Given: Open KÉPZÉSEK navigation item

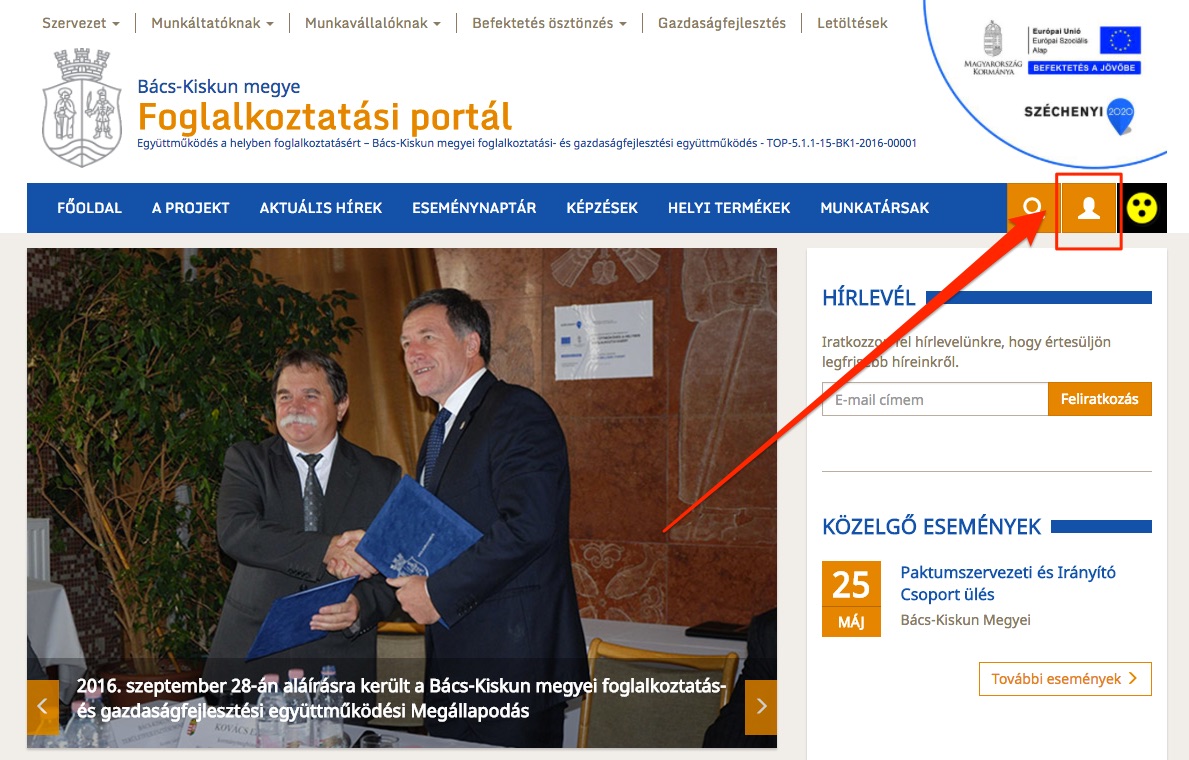Looking at the screenshot, I should 602,208.
